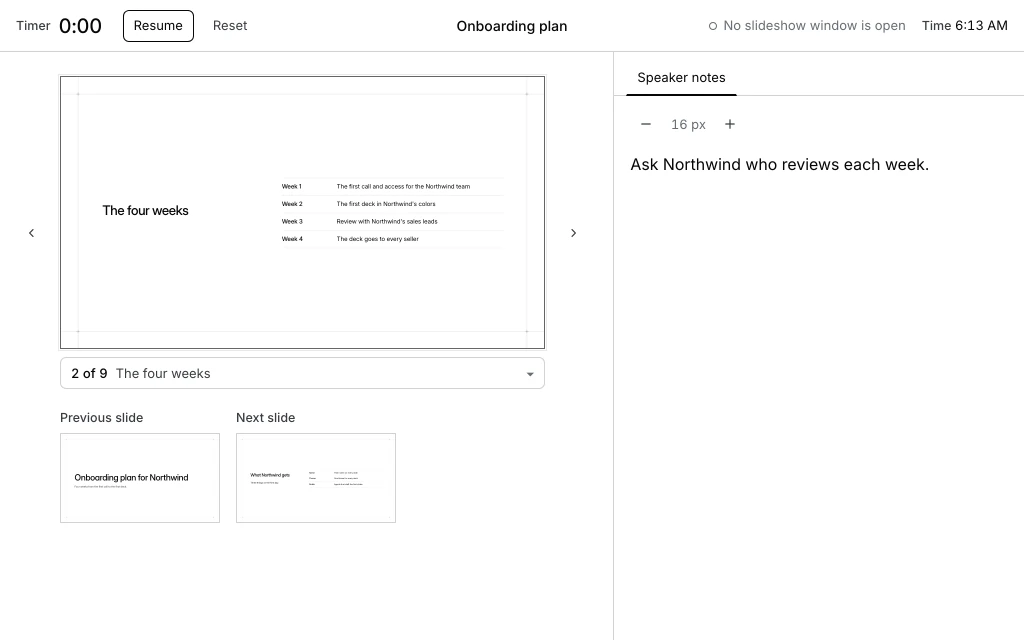Click the 'Timer' label
The width and height of the screenshot is (1024, 640).
click(33, 26)
